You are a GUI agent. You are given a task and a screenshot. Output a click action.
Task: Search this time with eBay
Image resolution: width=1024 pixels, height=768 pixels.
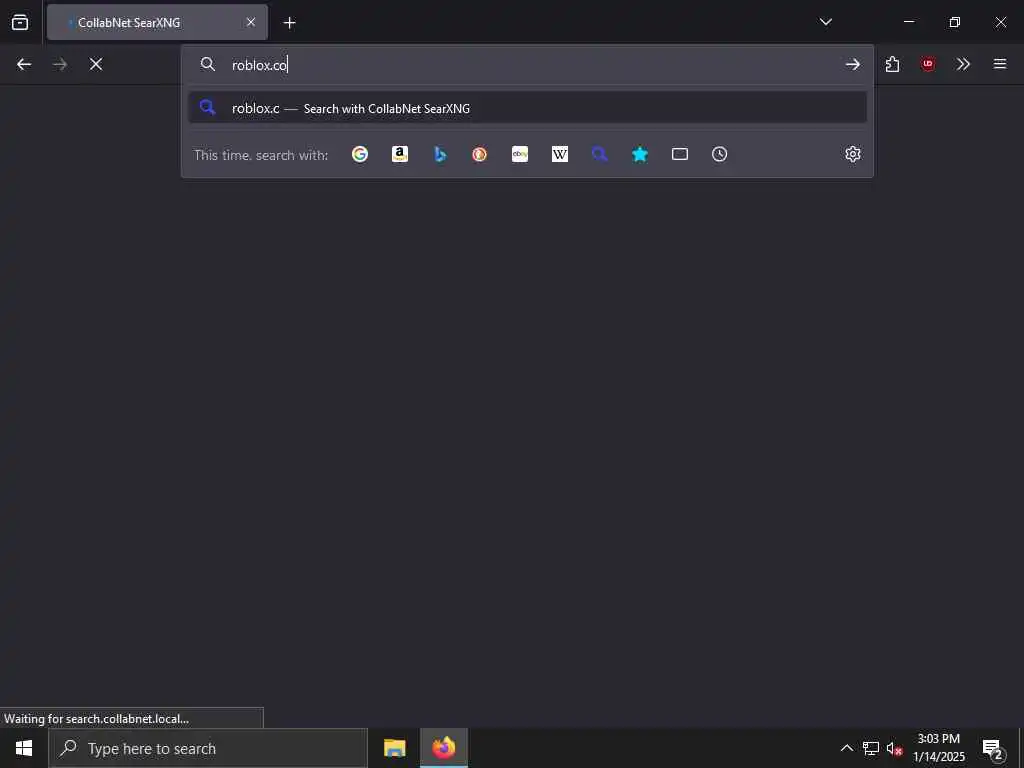click(520, 154)
